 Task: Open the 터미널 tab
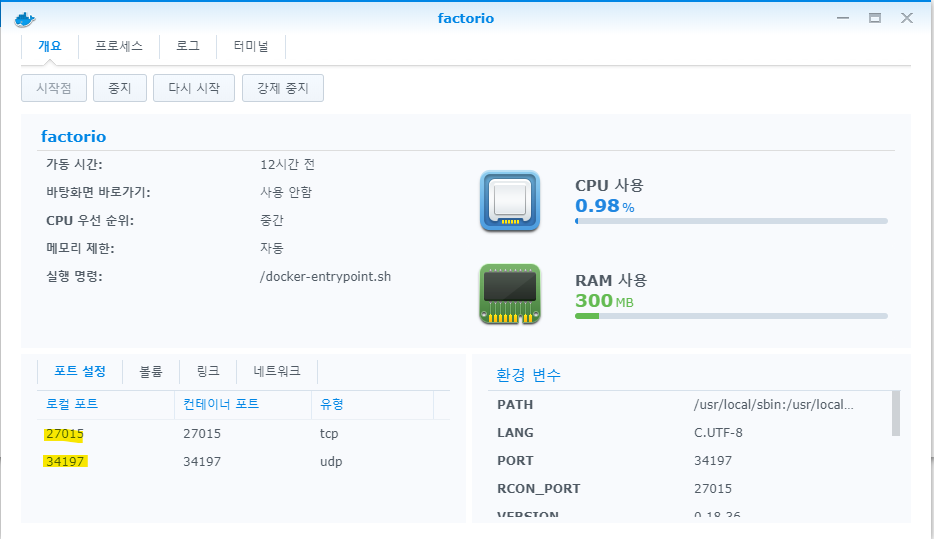[251, 46]
